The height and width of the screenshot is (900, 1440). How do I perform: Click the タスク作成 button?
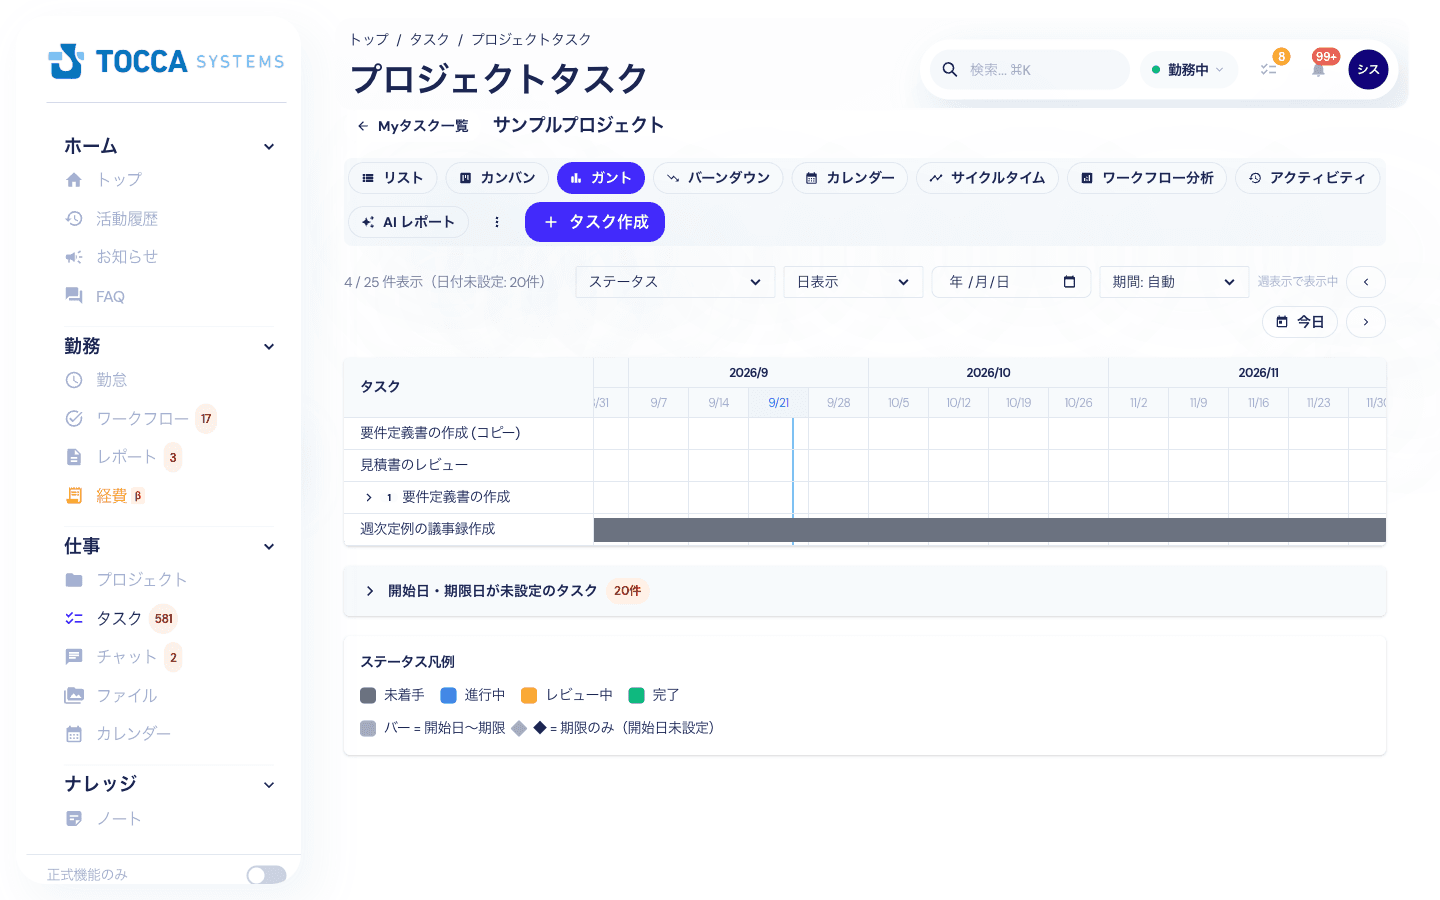click(x=595, y=222)
